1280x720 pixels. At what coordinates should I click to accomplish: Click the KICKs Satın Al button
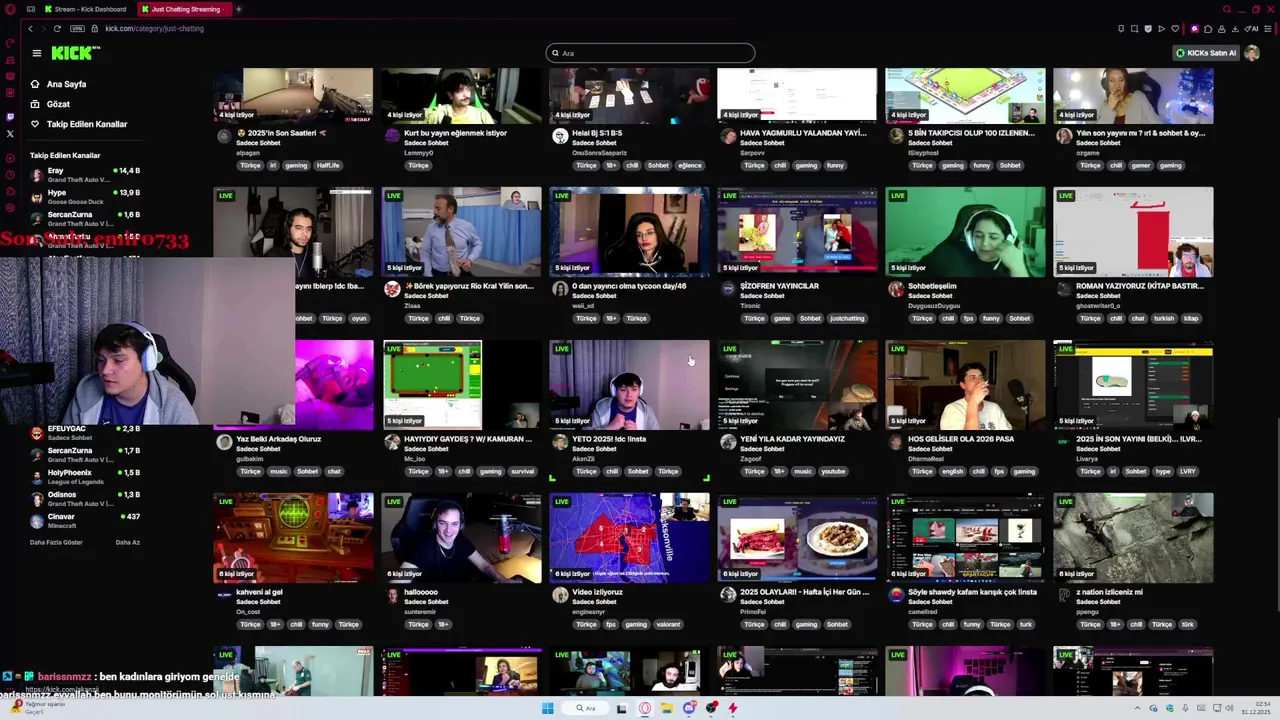pyautogui.click(x=1206, y=53)
